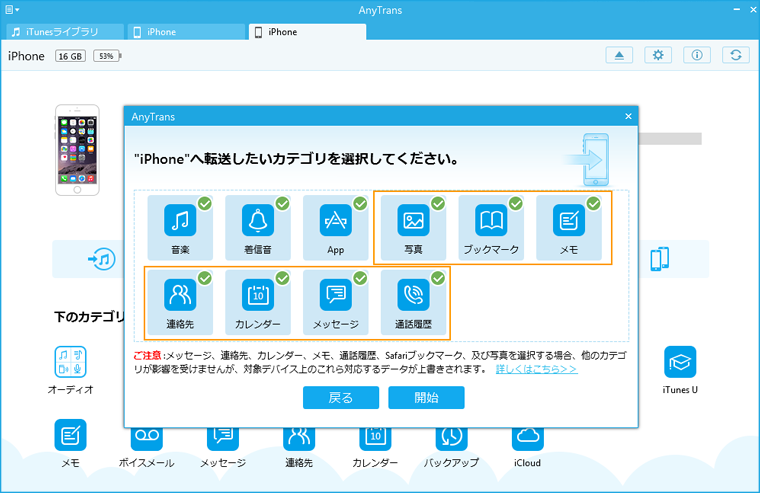This screenshot has width=760, height=493.
Task: Select the カレンダー calendar tile in the dialog
Action: [257, 302]
